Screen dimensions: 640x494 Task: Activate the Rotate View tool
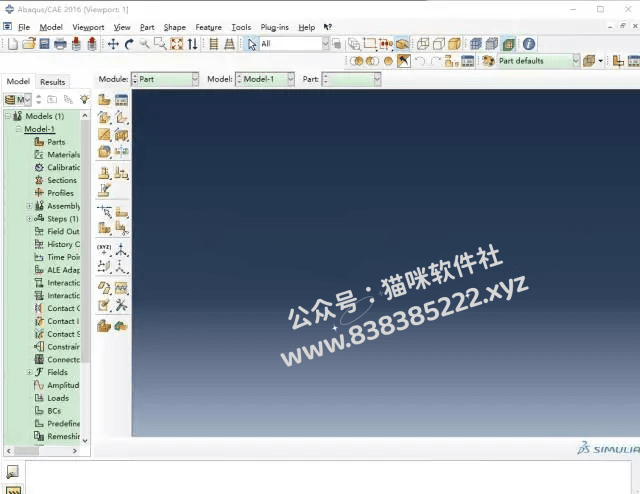tap(129, 44)
